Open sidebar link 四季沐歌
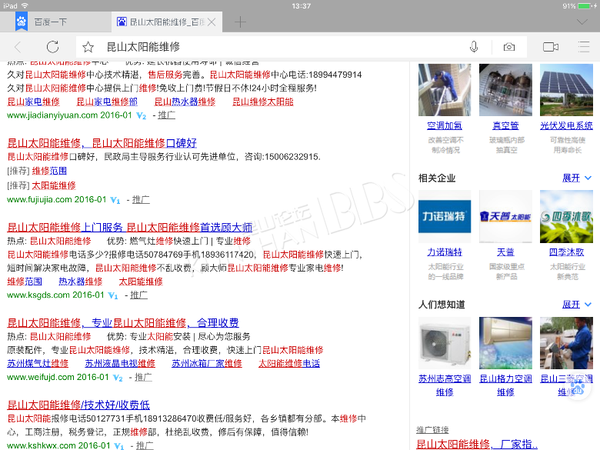This screenshot has height=450, width=600. click(566, 252)
